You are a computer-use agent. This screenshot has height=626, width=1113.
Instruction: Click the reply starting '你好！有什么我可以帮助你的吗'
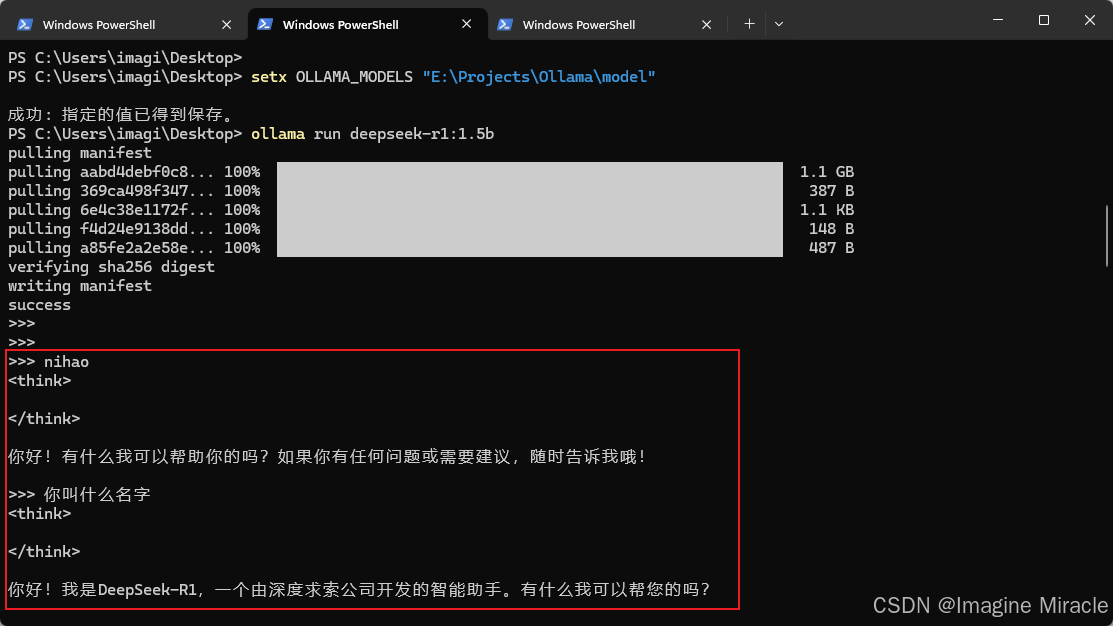click(327, 457)
